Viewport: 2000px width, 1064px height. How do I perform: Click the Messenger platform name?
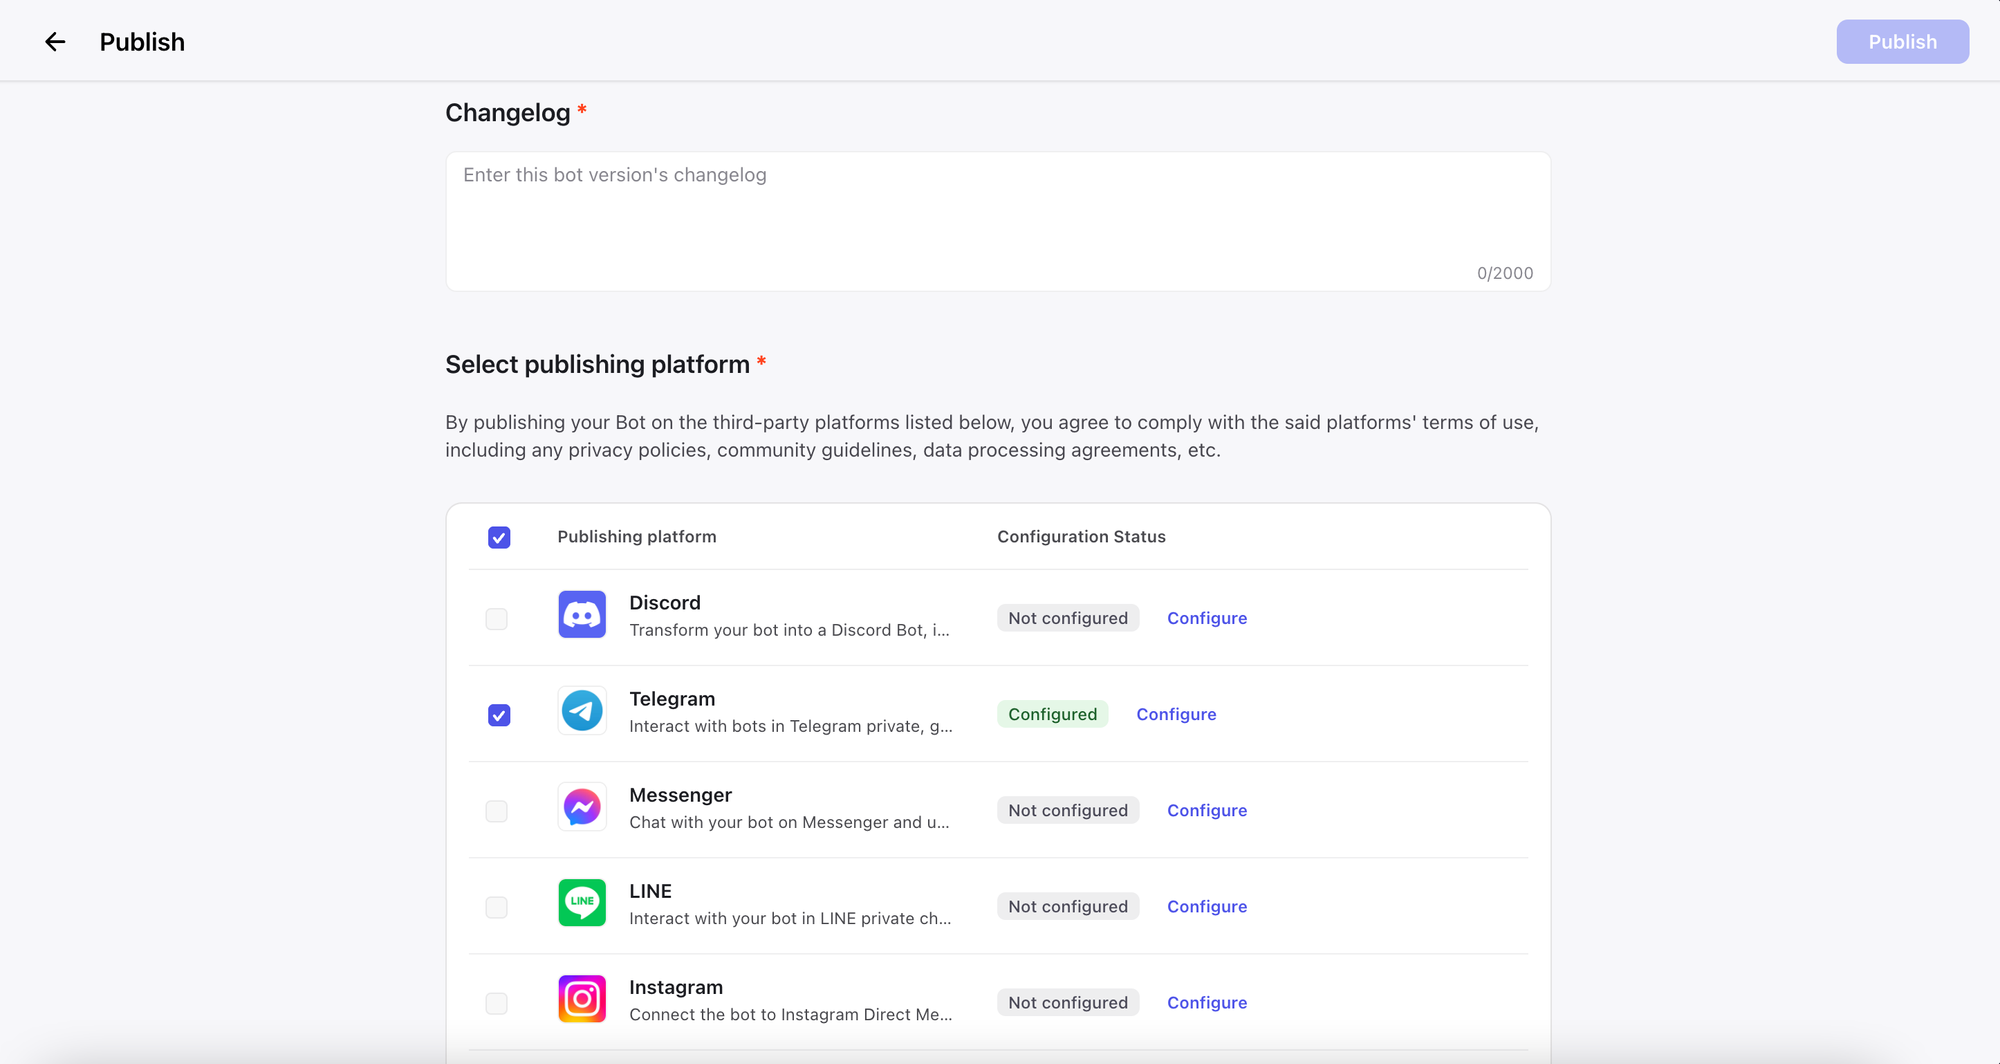pyautogui.click(x=680, y=795)
